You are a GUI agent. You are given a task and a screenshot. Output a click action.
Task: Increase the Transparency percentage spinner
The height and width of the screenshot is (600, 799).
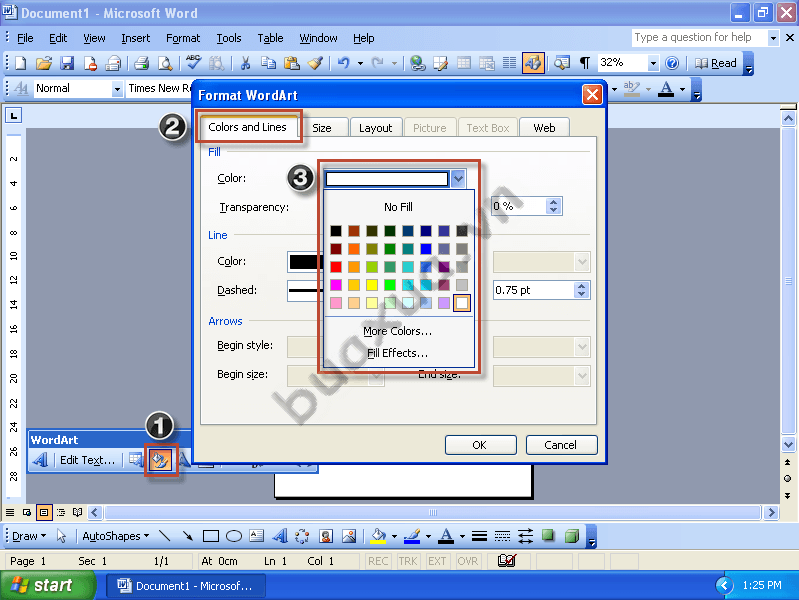[553, 202]
